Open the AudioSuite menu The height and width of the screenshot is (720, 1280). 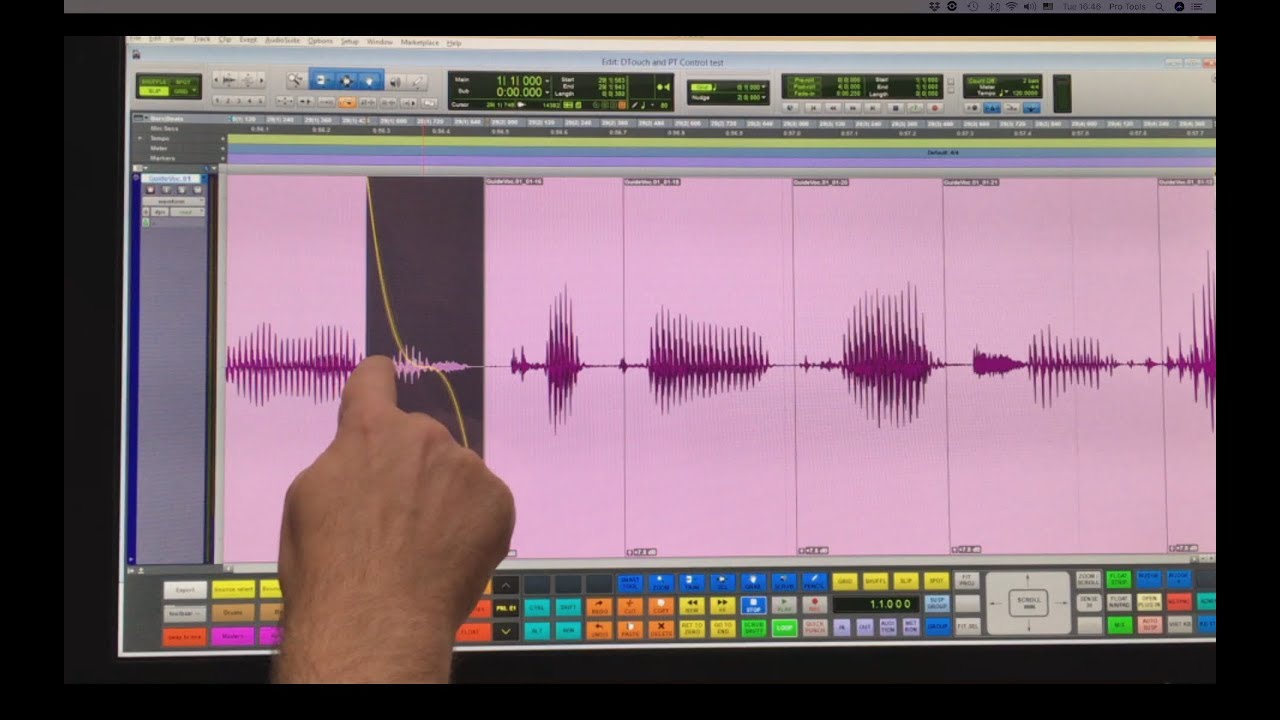282,41
